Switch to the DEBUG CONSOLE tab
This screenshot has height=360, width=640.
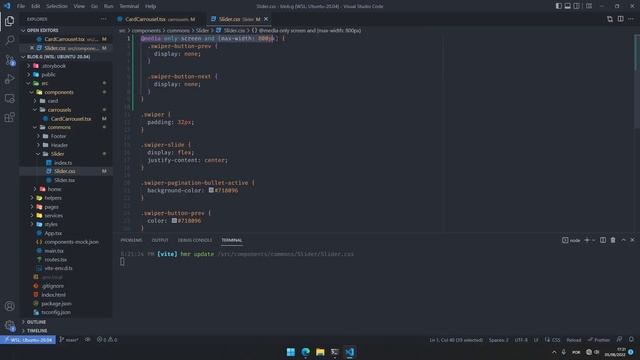[195, 240]
